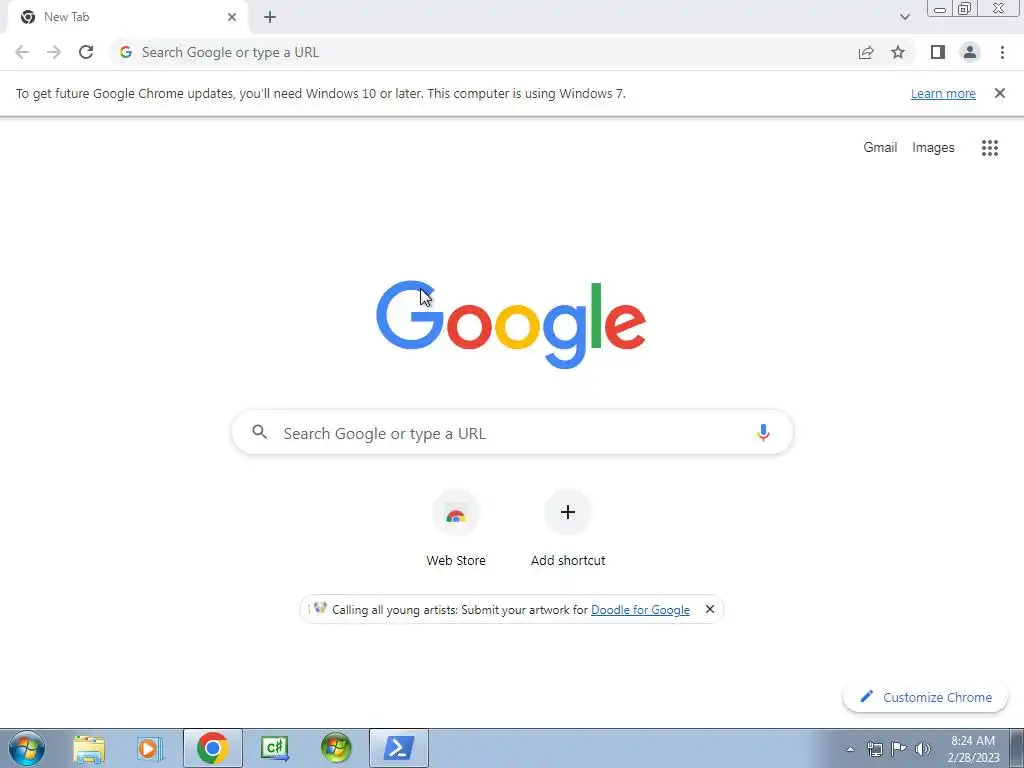
Task: Open the Windows Start menu
Action: (27, 748)
